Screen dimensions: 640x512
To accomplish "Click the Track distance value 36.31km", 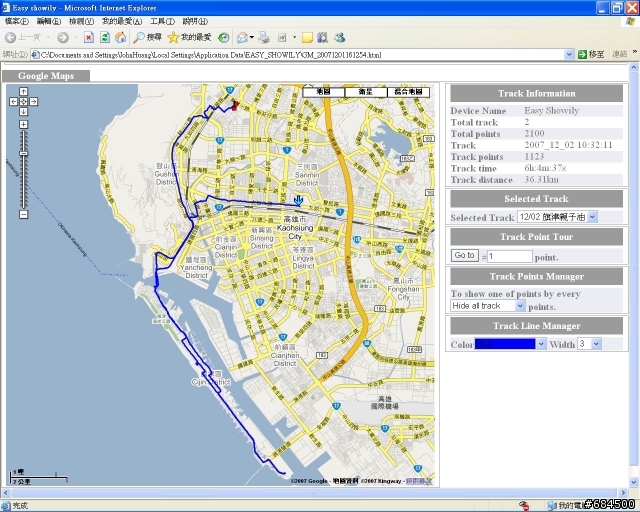I will coord(541,180).
